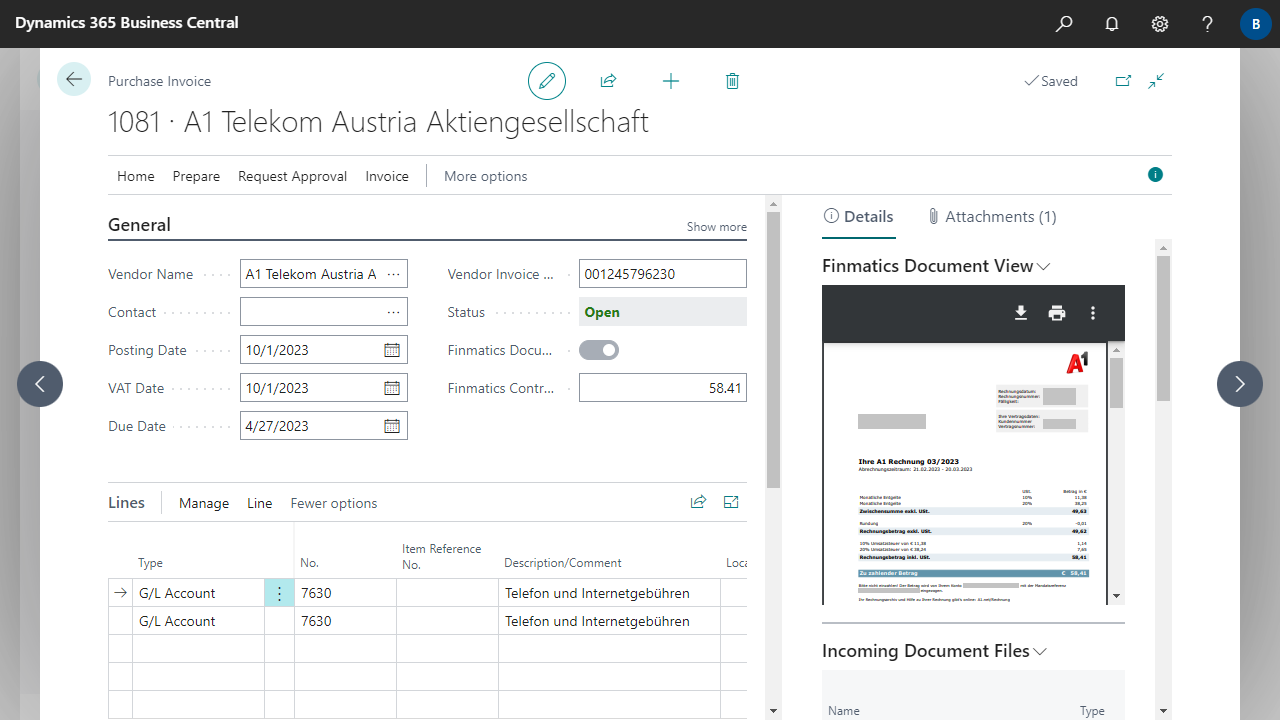Open the help question mark
The width and height of the screenshot is (1280, 720).
pyautogui.click(x=1208, y=24)
